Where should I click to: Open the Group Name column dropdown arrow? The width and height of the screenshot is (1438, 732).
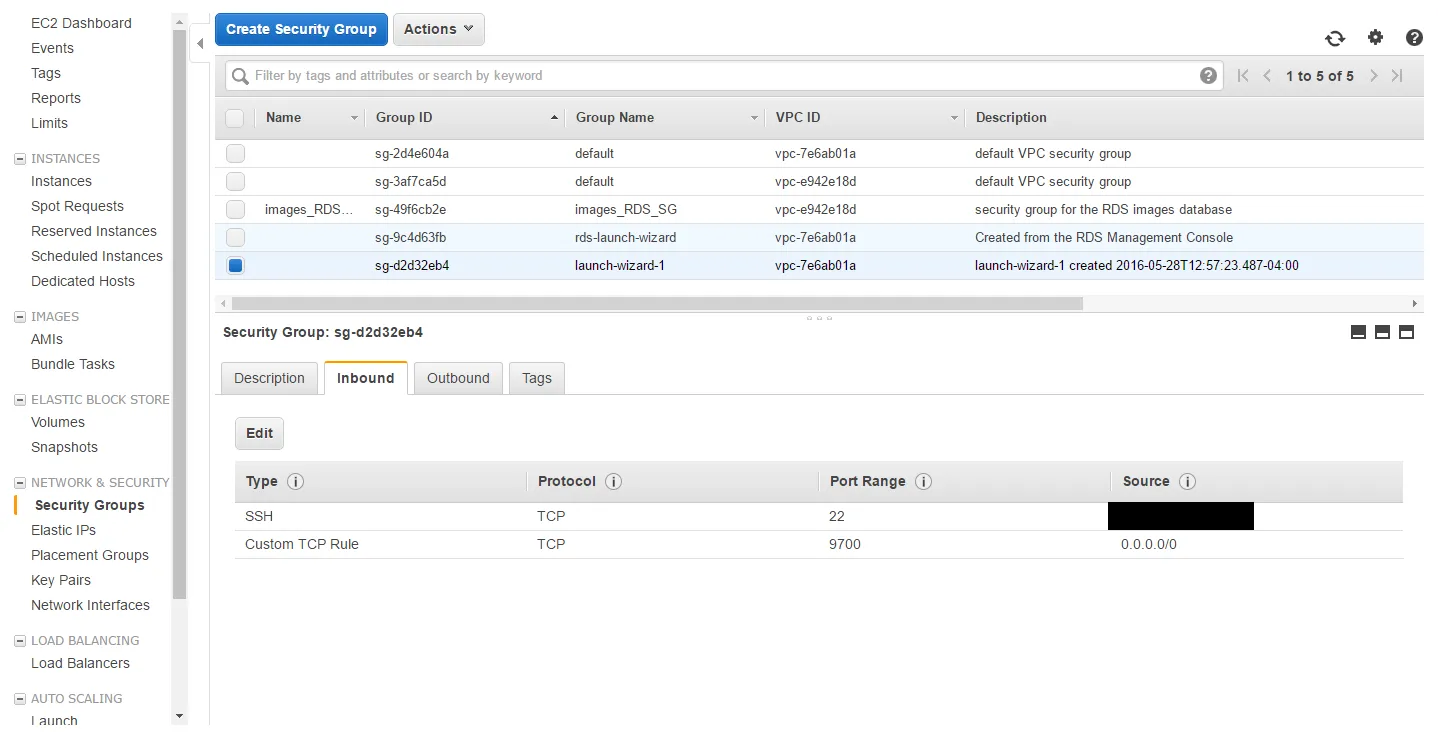[x=755, y=118]
